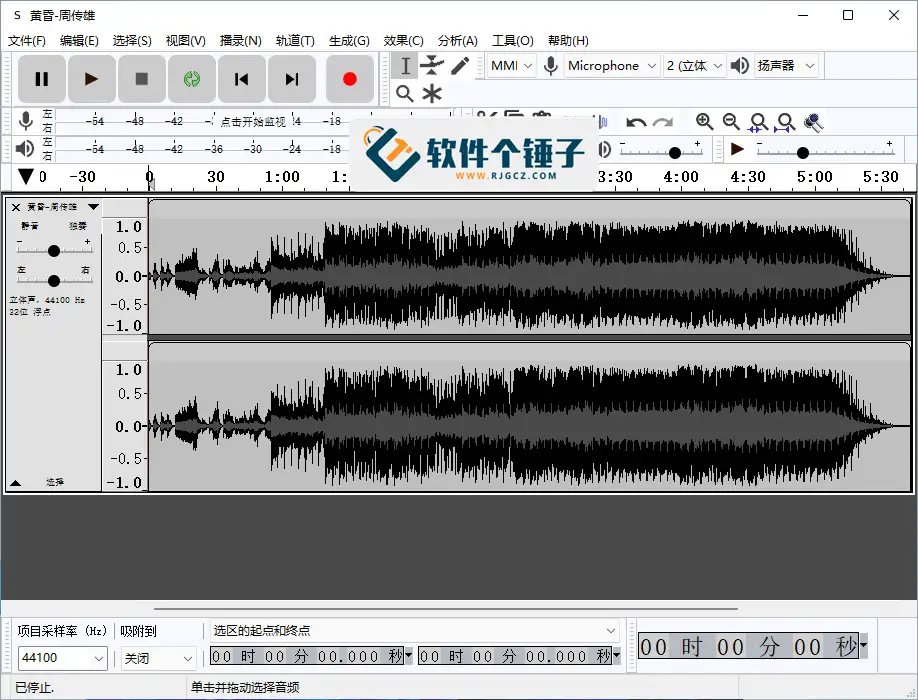This screenshot has height=700, width=918.
Task: Select the Draw tool pencil
Action: [459, 65]
